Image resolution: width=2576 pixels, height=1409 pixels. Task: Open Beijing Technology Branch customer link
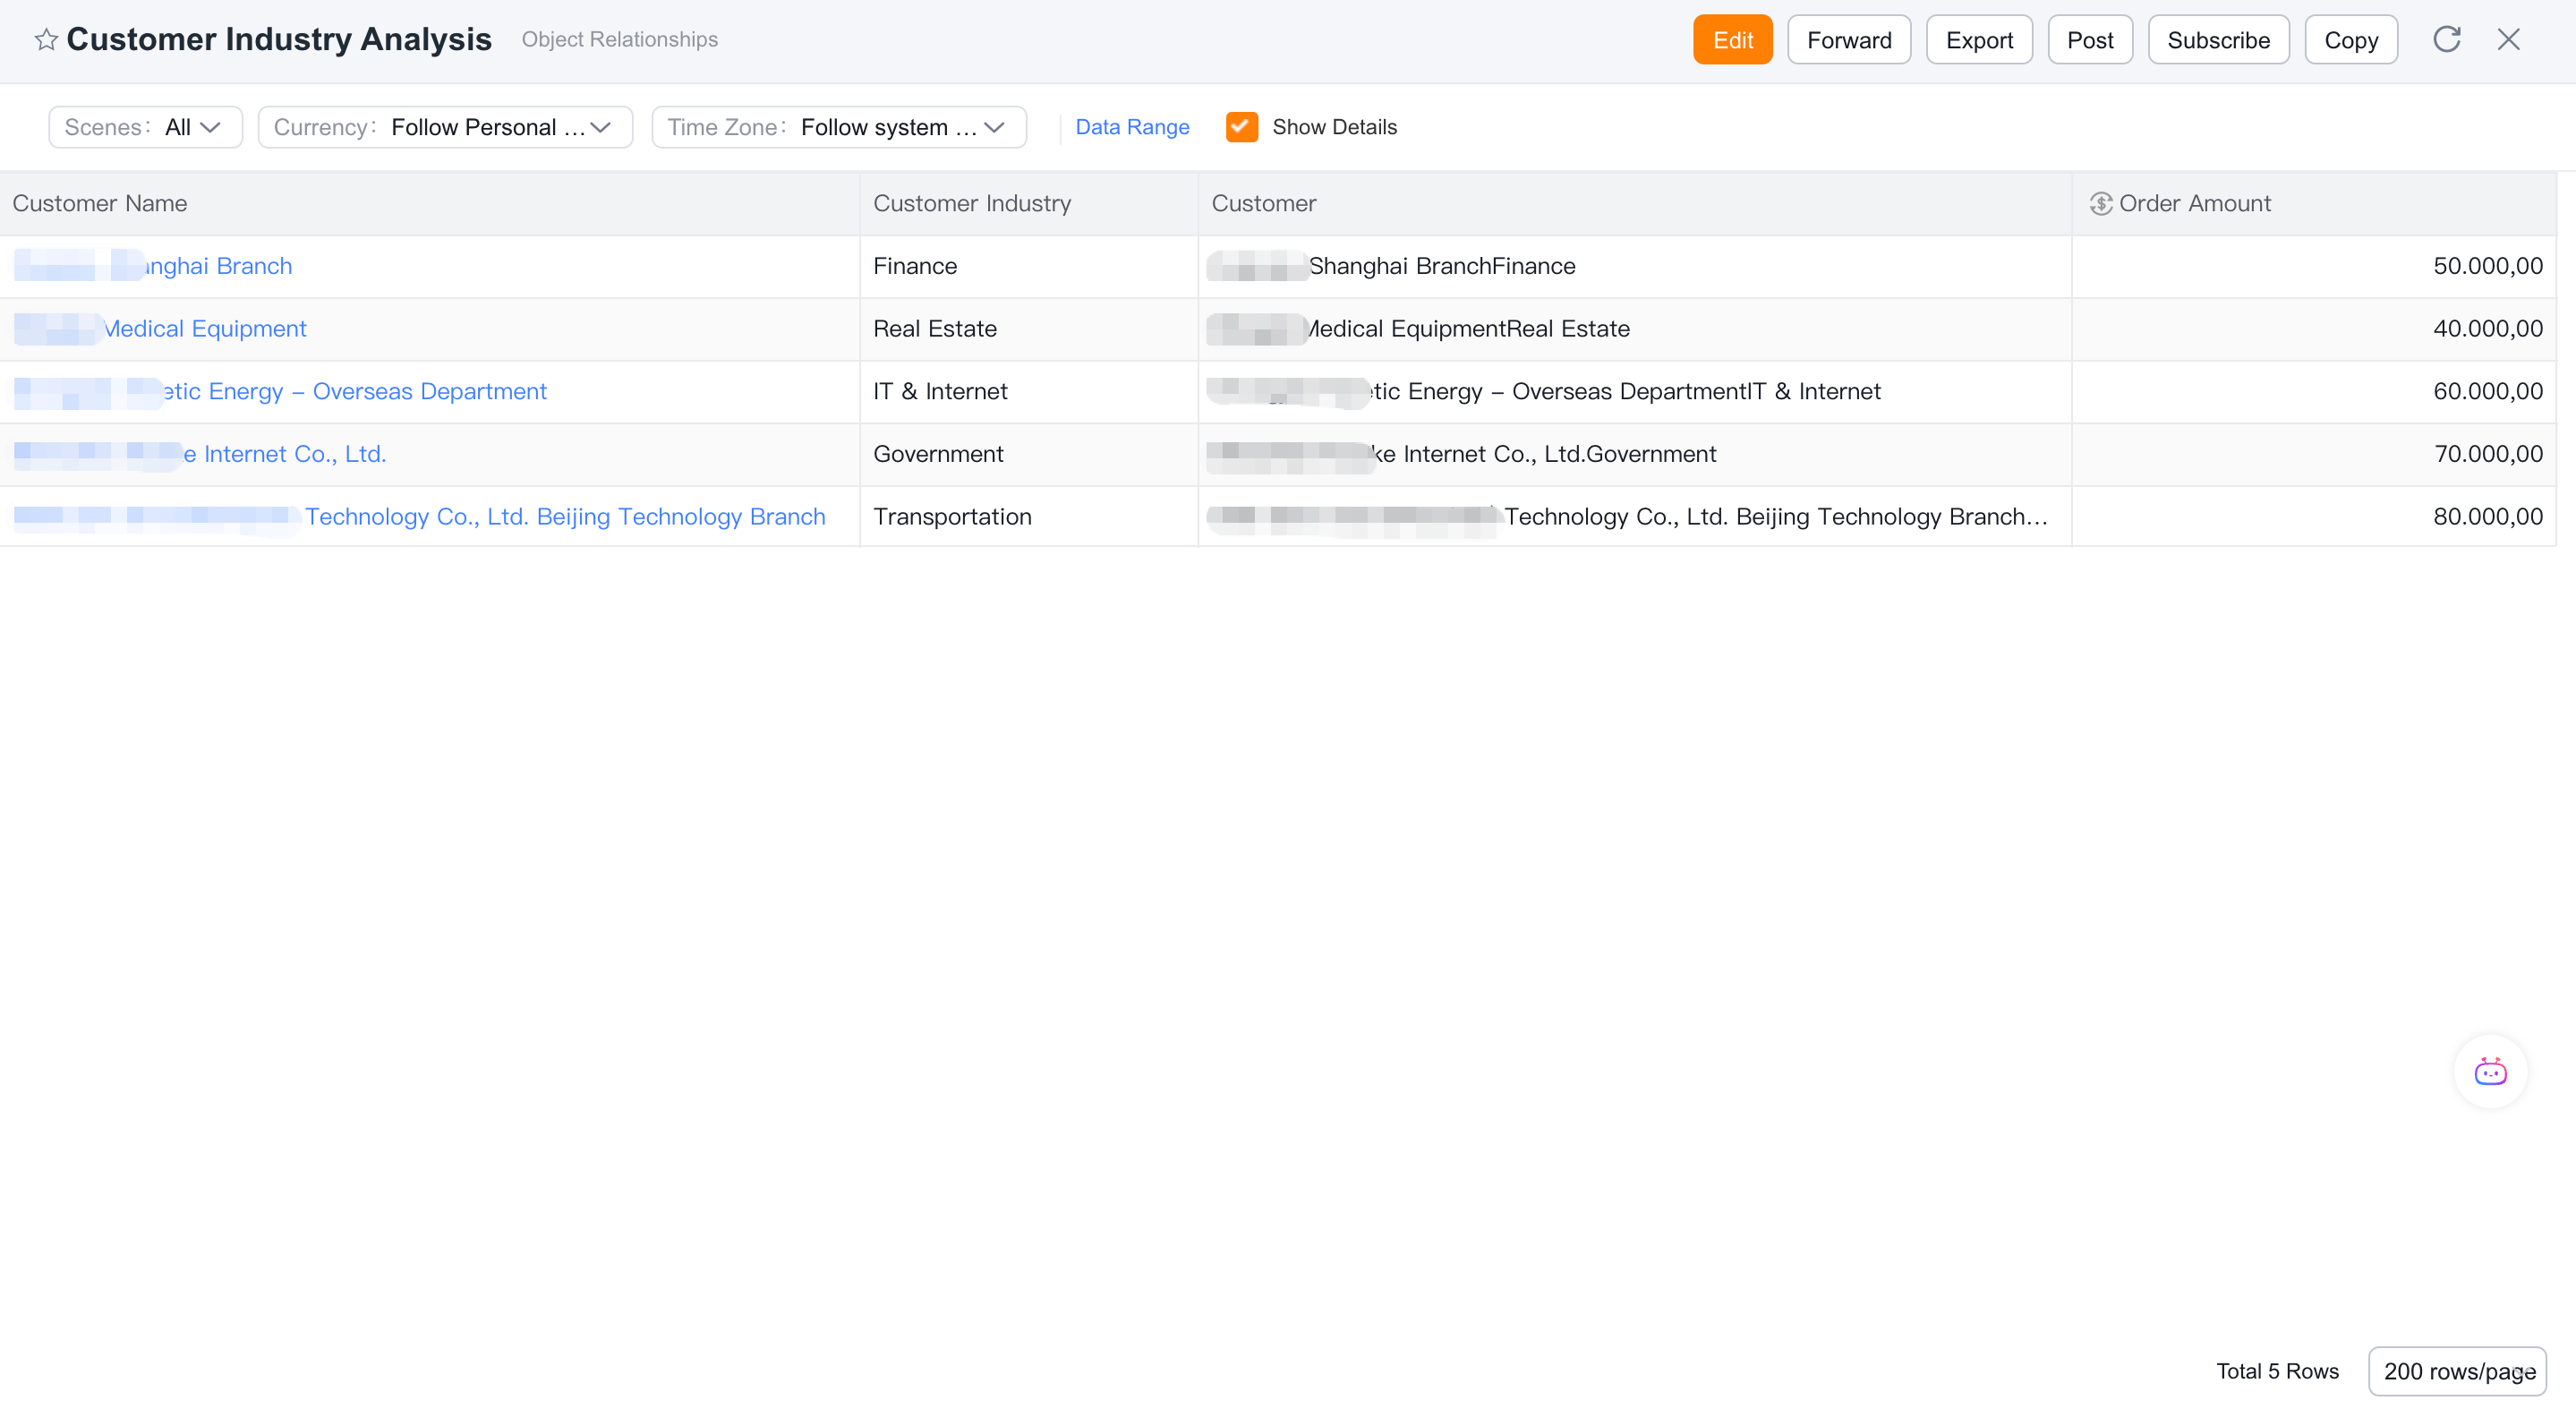click(x=419, y=517)
